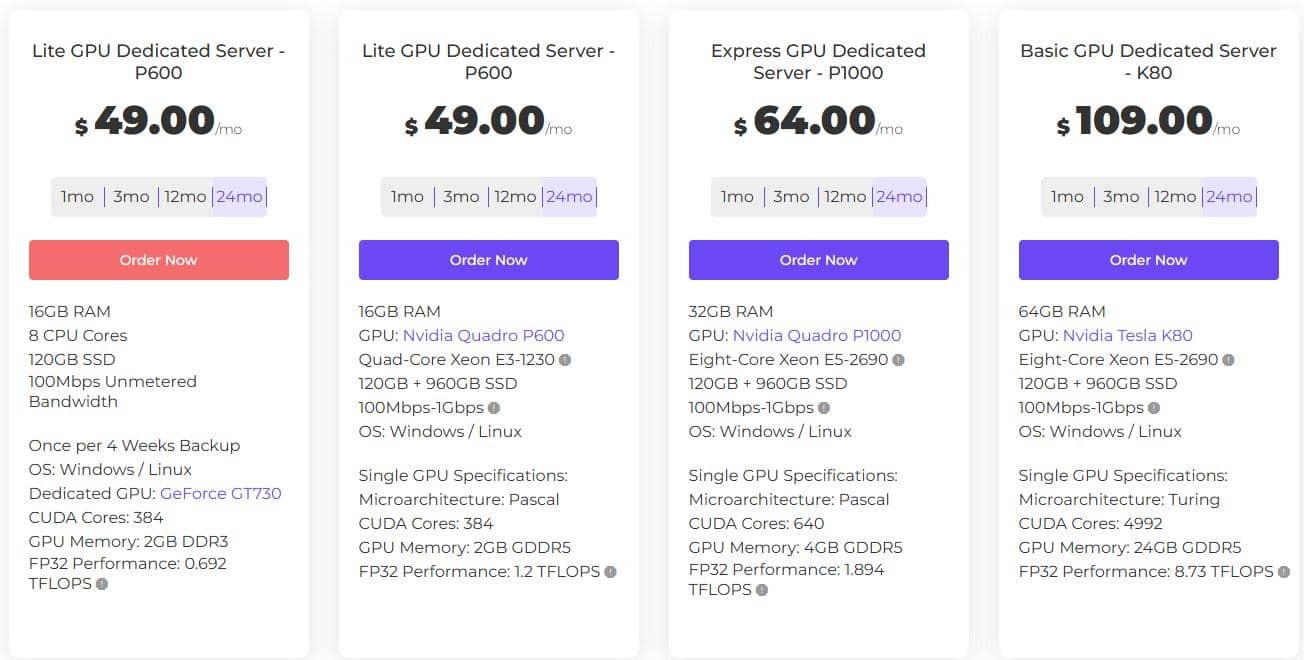1304x660 pixels.
Task: Click info icon next to K80 plan's Xeon E5-2690
Action: click(1228, 360)
